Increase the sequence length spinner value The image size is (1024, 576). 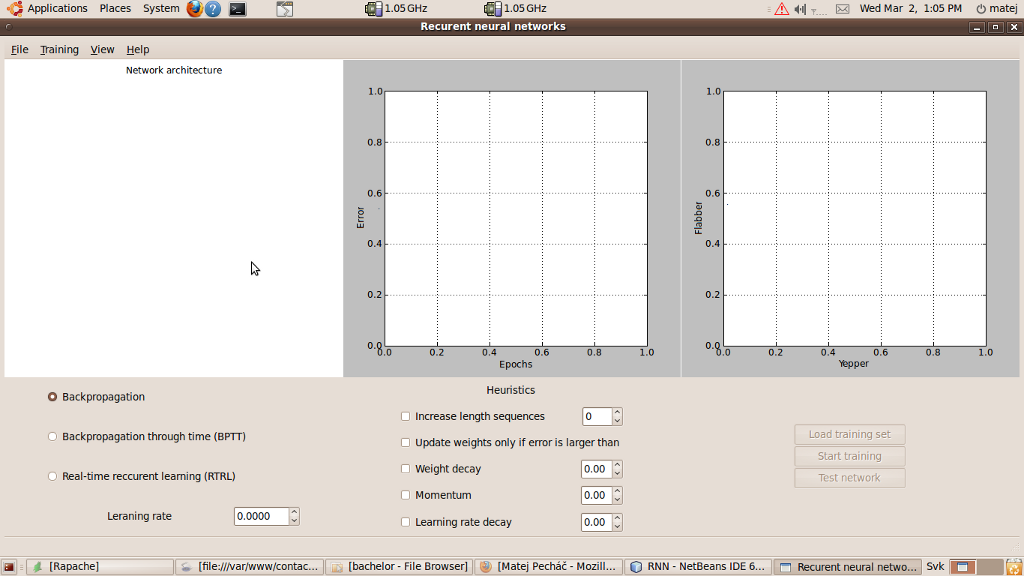click(617, 412)
